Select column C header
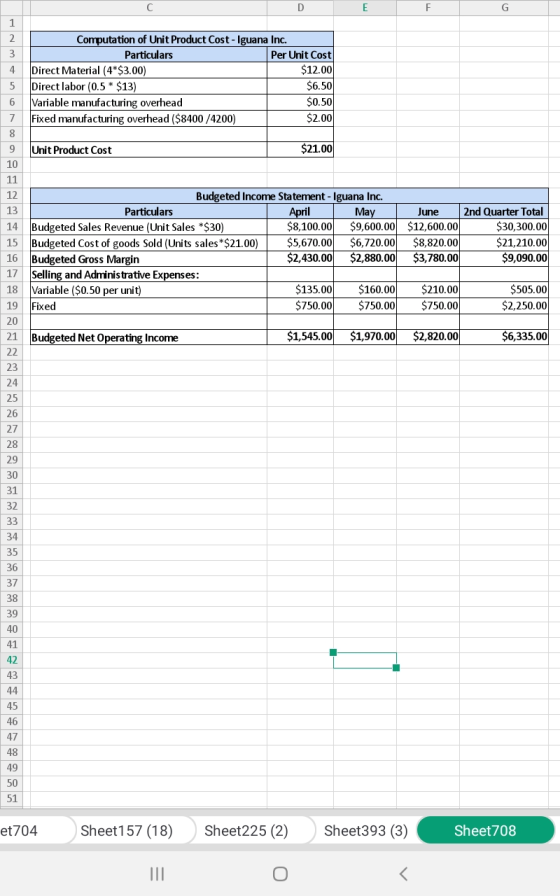Image resolution: width=560 pixels, height=896 pixels. 149,7
